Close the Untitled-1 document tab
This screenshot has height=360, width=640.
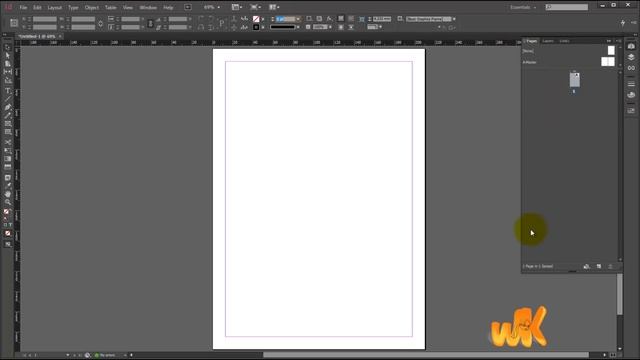tap(60, 36)
